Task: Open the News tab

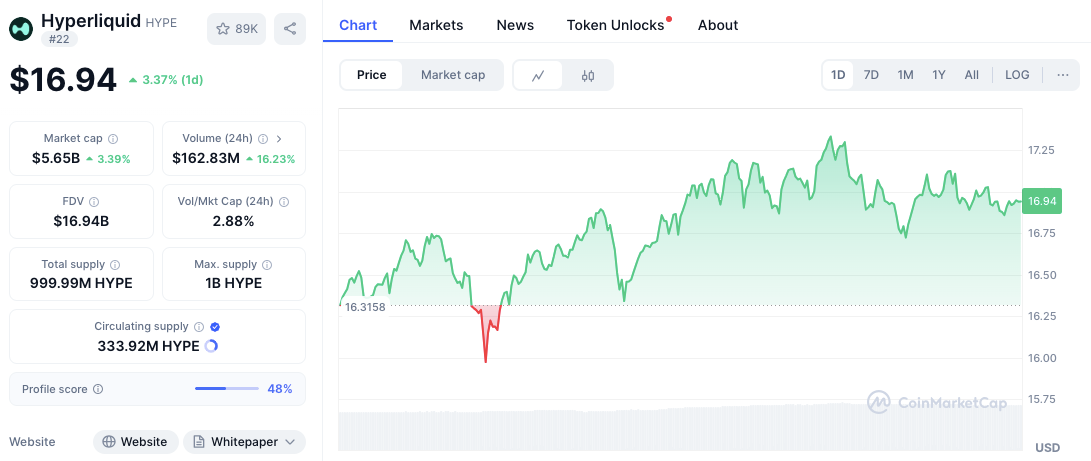Action: [x=515, y=25]
